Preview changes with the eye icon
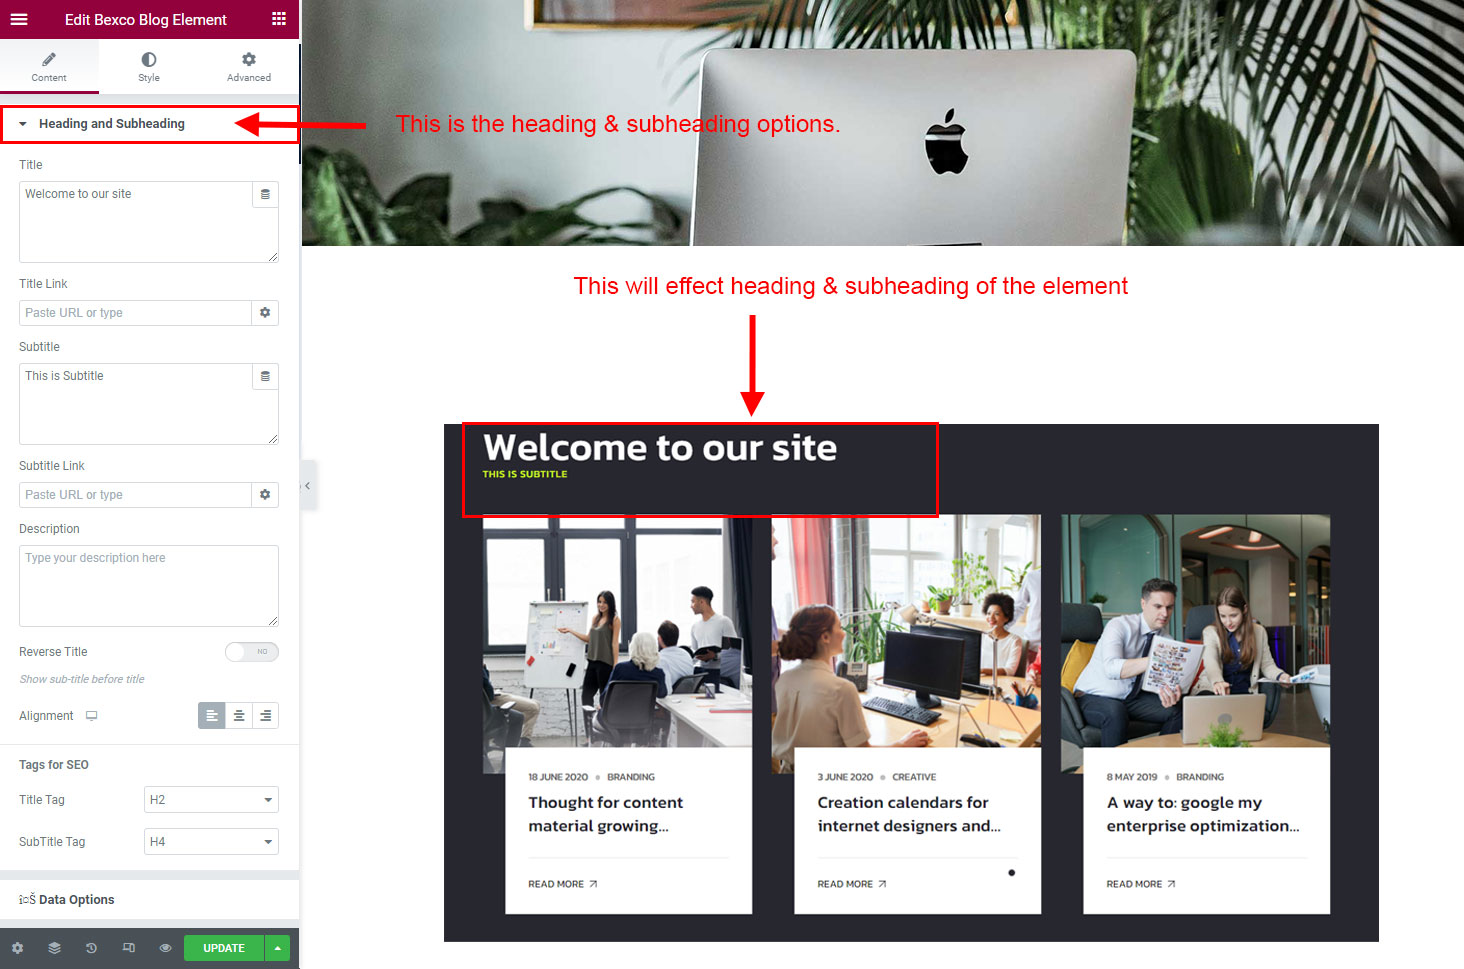The width and height of the screenshot is (1464, 969). point(165,948)
